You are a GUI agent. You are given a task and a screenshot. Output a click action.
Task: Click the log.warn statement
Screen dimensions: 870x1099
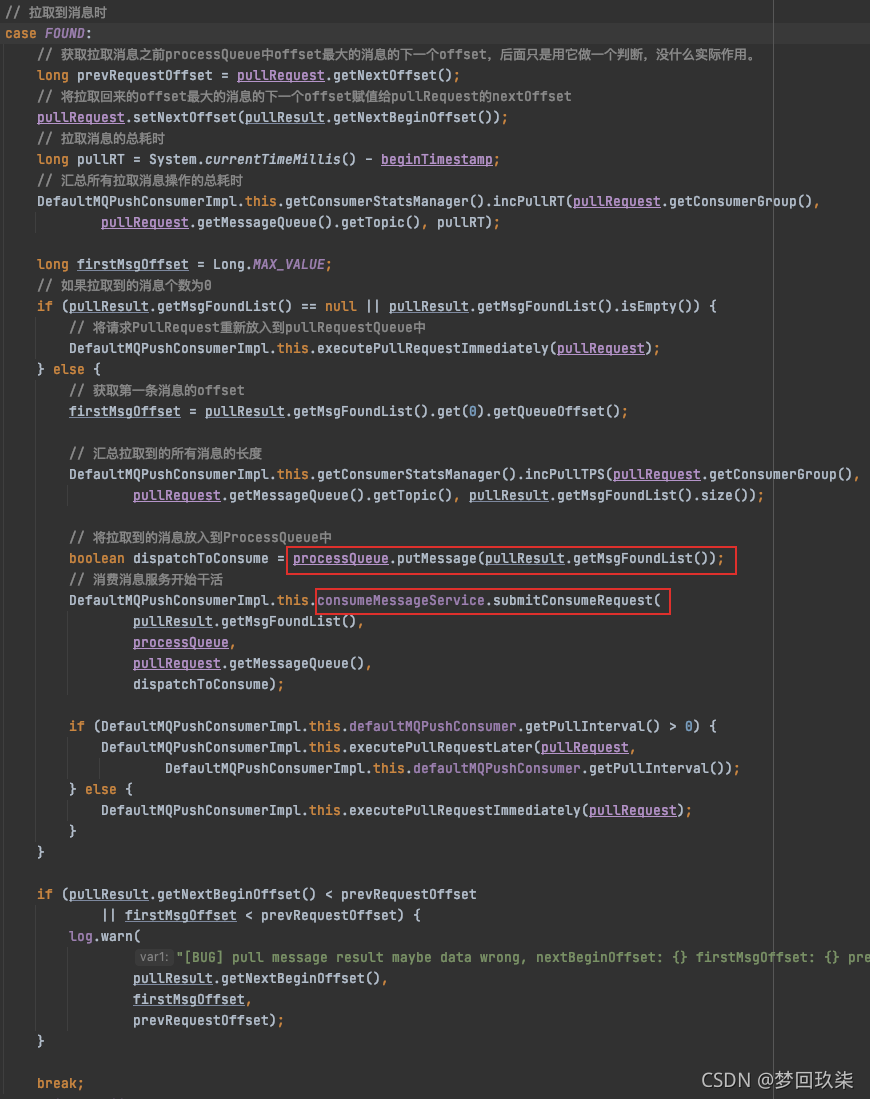click(x=104, y=936)
